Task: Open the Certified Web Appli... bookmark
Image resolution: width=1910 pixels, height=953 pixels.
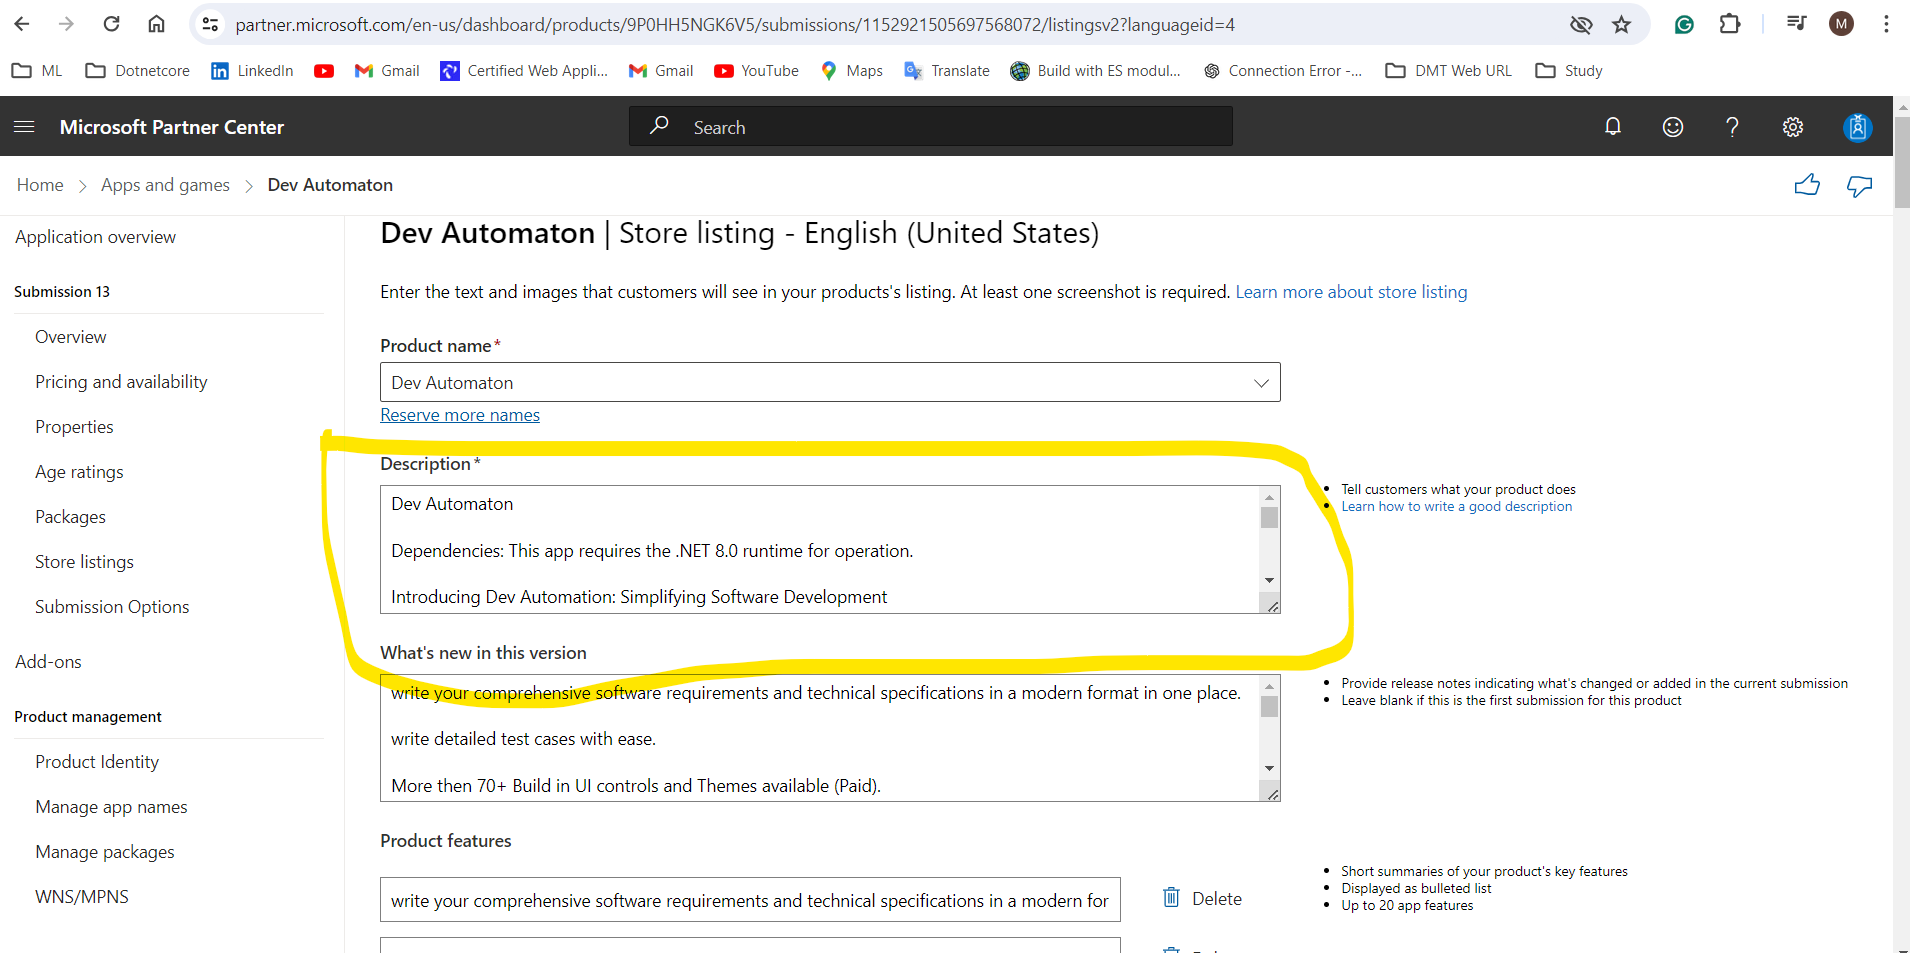Action: pyautogui.click(x=524, y=71)
